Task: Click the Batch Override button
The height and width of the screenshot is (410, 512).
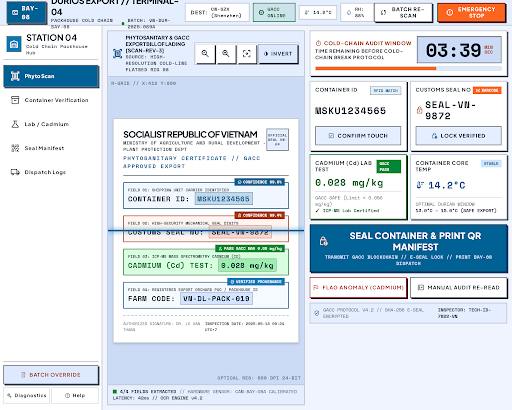Action: click(51, 375)
